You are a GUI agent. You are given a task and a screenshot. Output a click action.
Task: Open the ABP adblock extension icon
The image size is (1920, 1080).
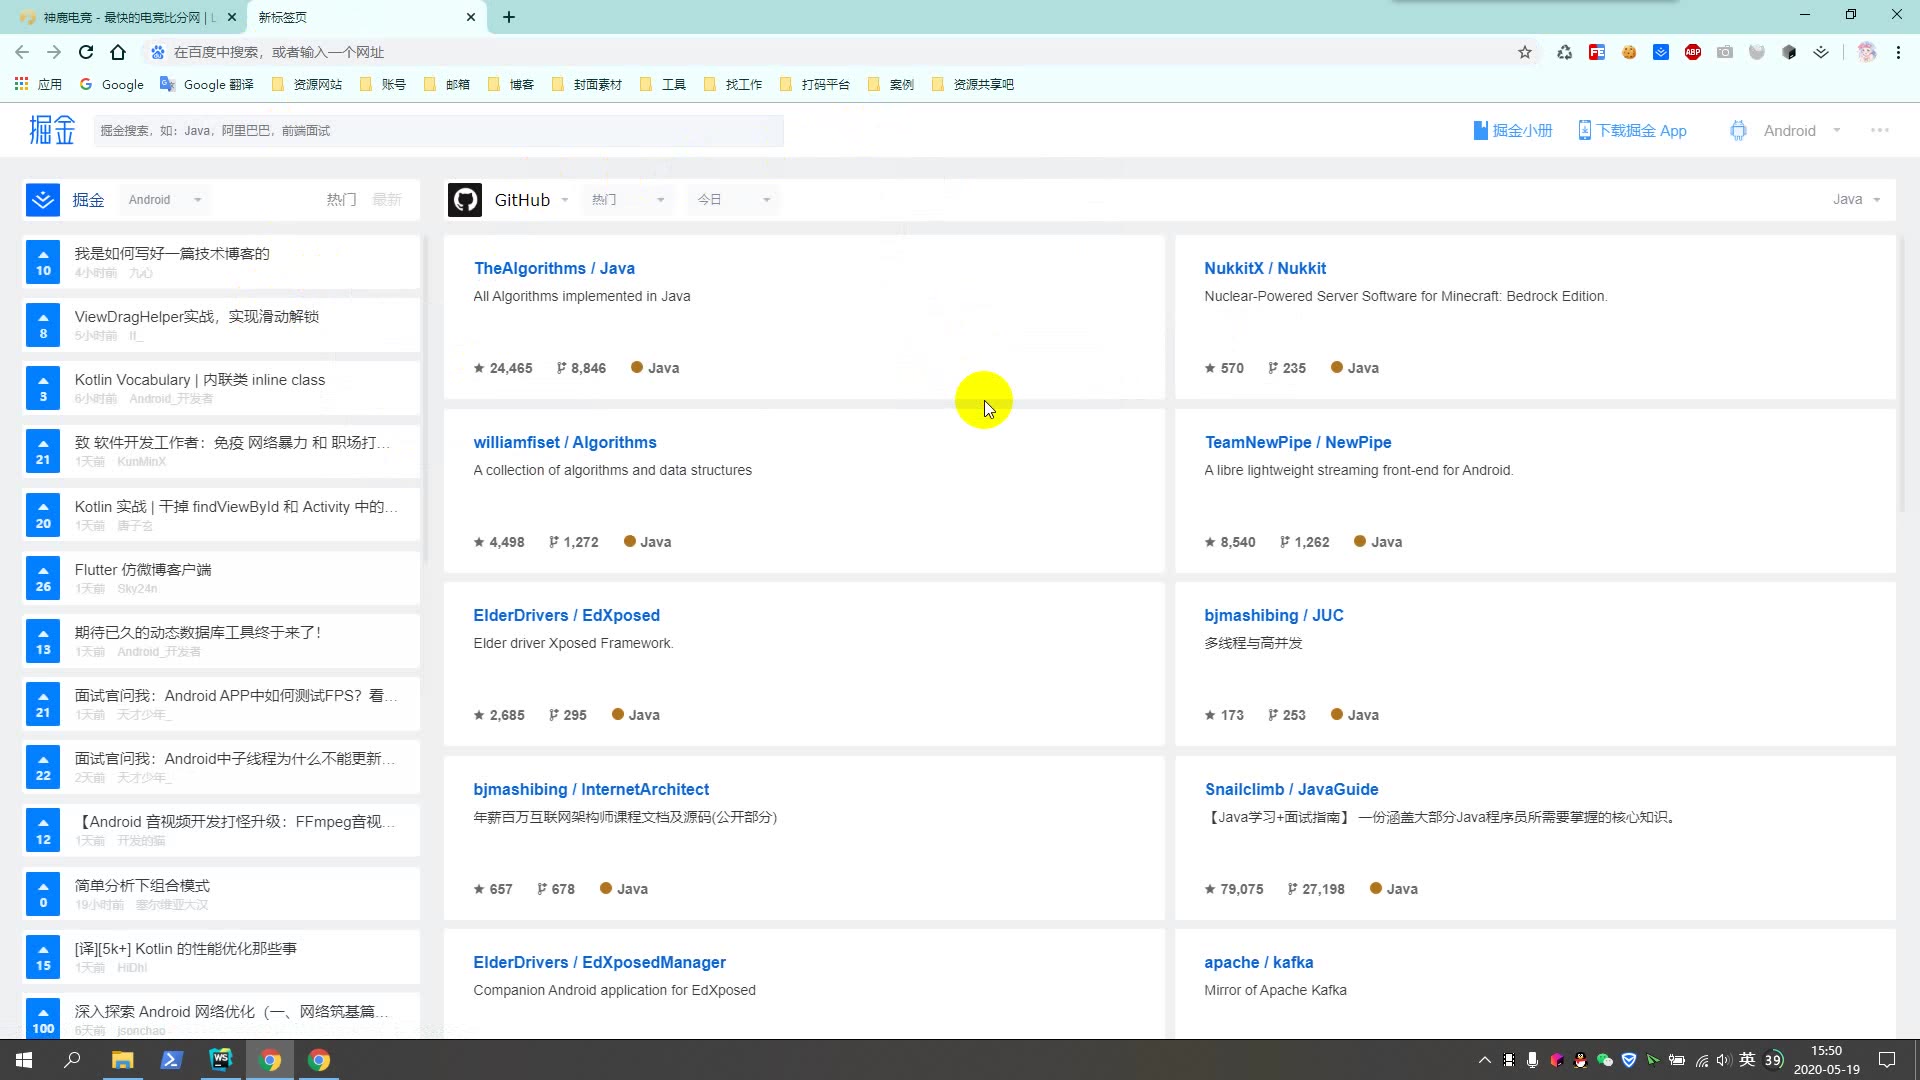click(1693, 52)
